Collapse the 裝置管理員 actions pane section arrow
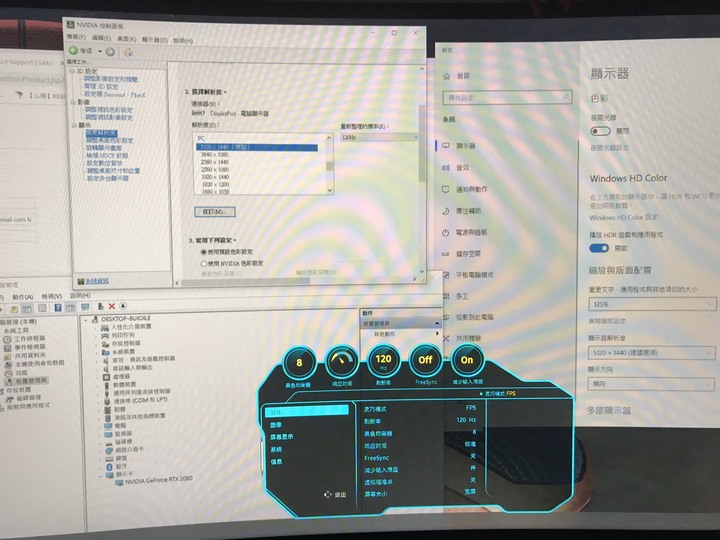 [x=437, y=324]
